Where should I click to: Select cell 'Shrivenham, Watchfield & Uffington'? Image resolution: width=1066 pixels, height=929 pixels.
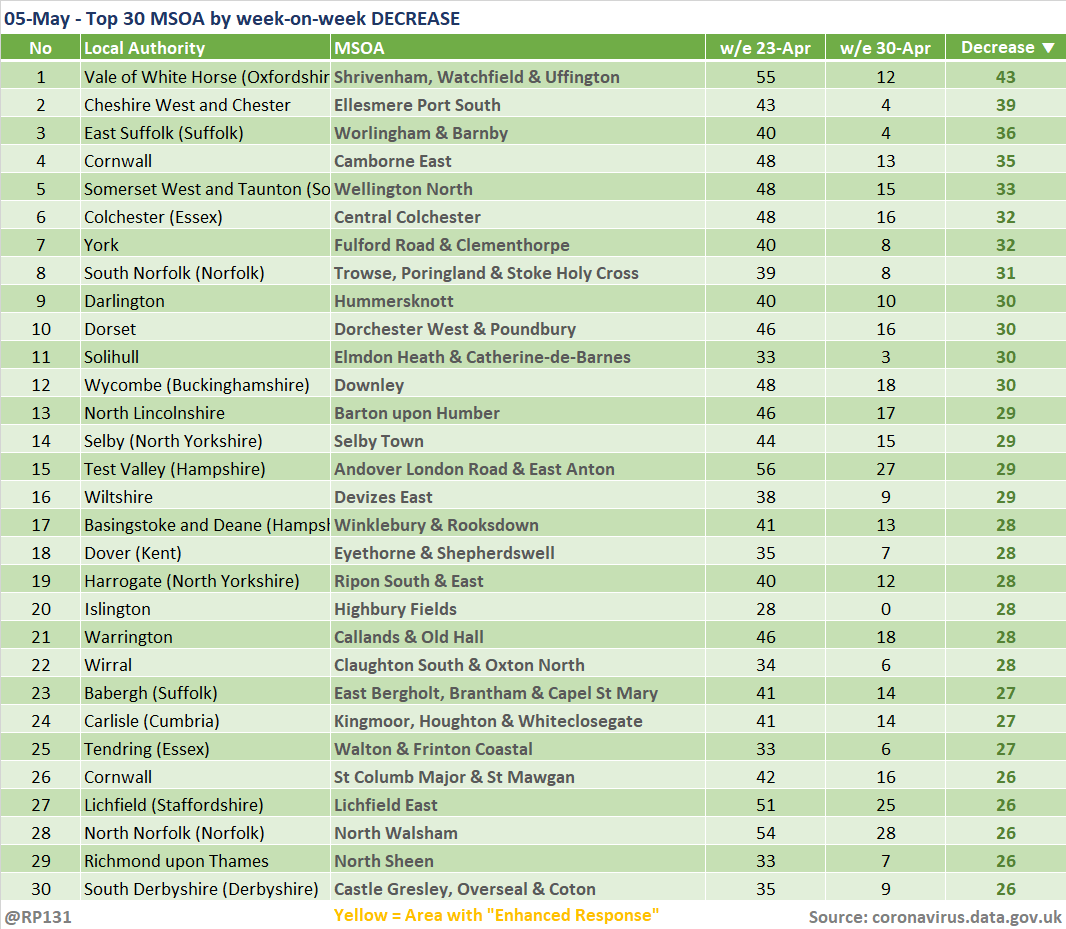[x=517, y=77]
